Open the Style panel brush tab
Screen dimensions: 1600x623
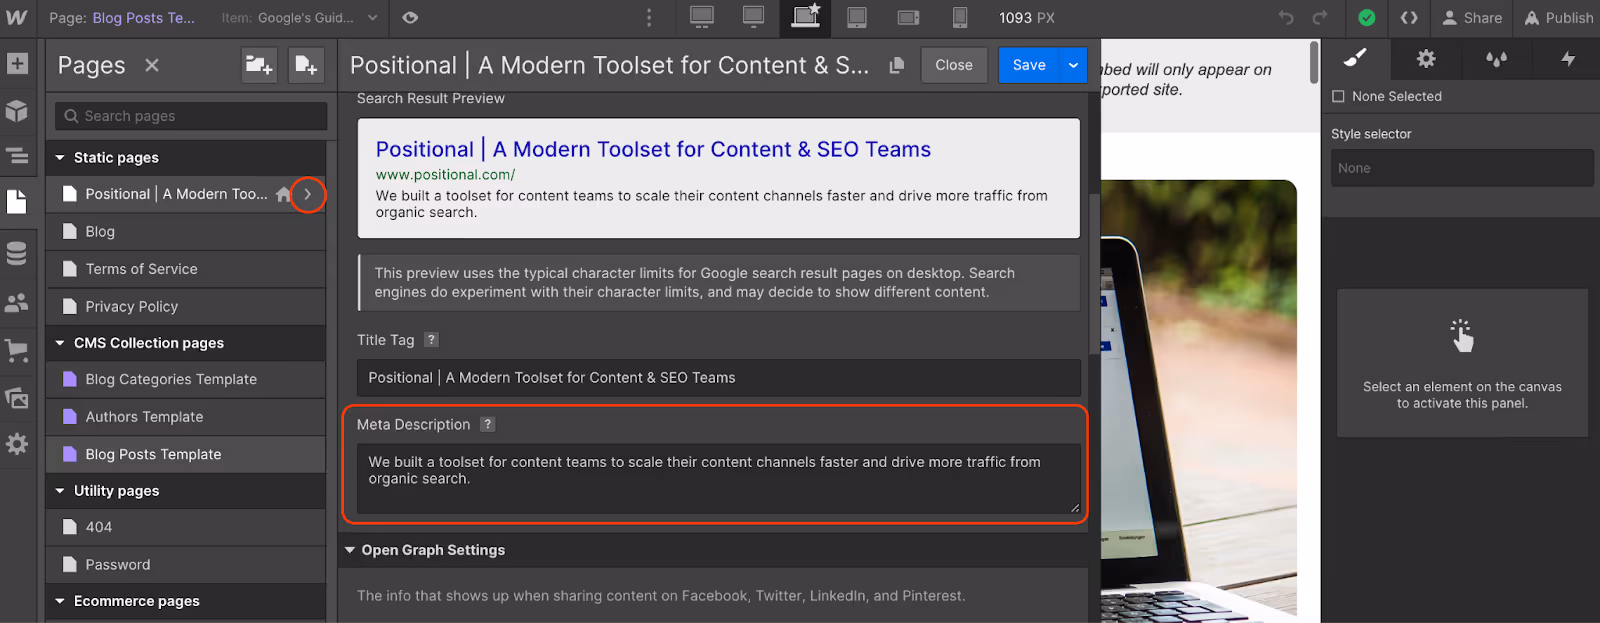(x=1356, y=59)
